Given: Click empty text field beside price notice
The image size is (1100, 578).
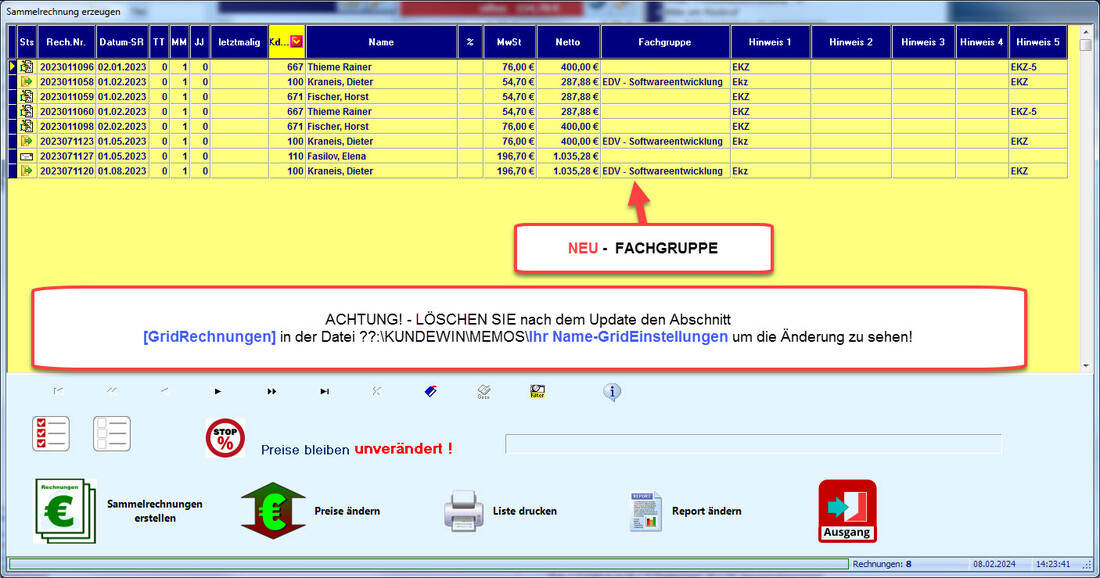Looking at the screenshot, I should point(752,444).
